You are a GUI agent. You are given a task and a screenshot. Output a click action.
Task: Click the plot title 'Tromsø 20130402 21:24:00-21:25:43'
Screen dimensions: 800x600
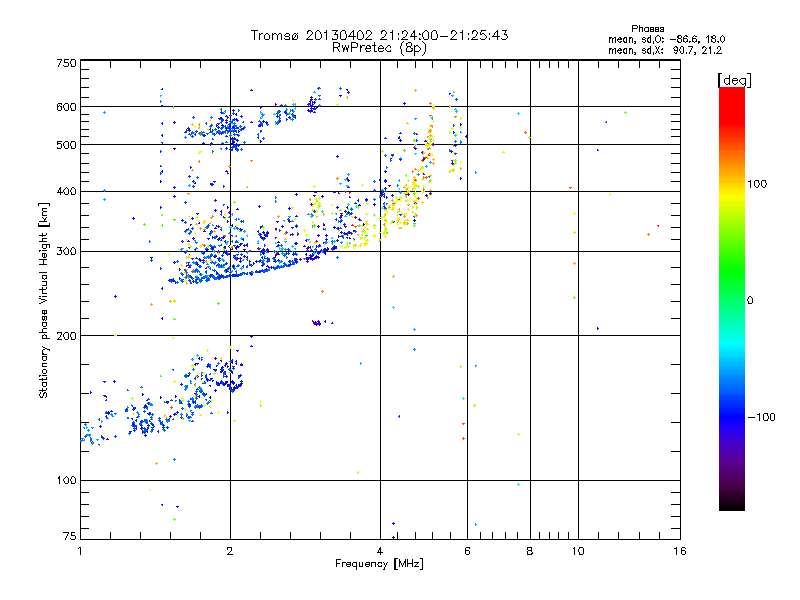pyautogui.click(x=379, y=35)
